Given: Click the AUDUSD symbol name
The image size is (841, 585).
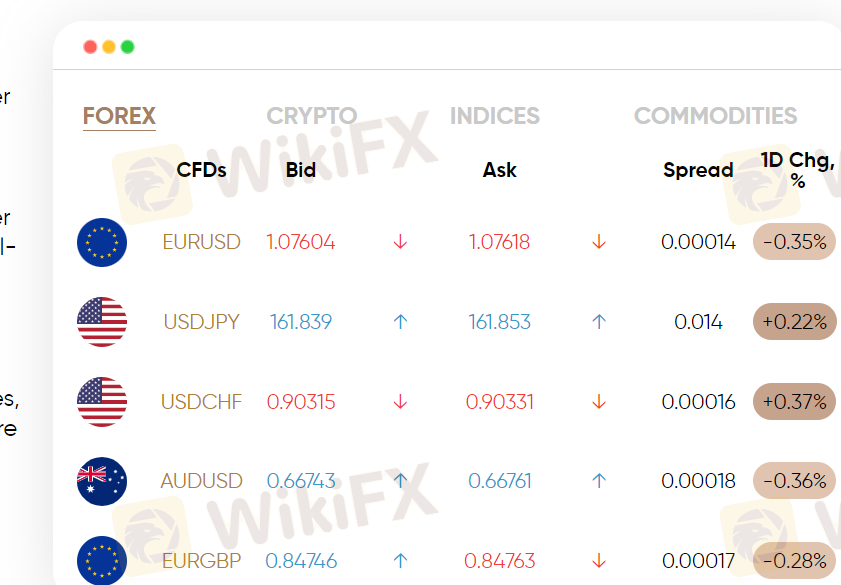Looking at the screenshot, I should click(x=201, y=481).
